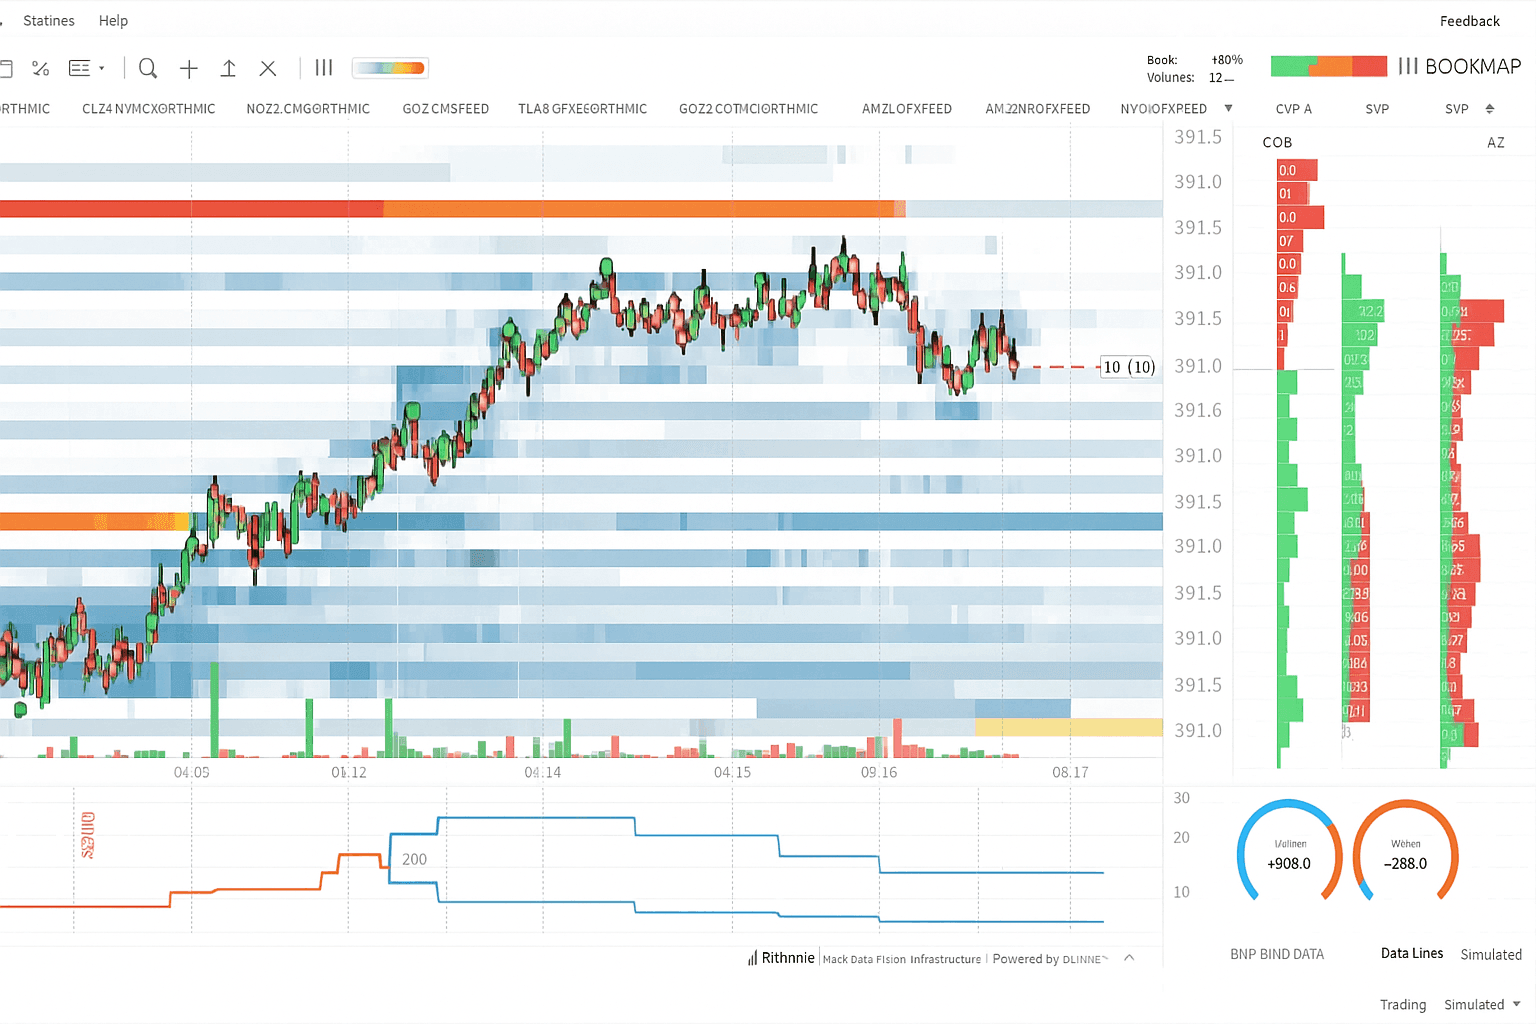The image size is (1536, 1024).
Task: Select the CVP A column header
Action: pos(1293,109)
